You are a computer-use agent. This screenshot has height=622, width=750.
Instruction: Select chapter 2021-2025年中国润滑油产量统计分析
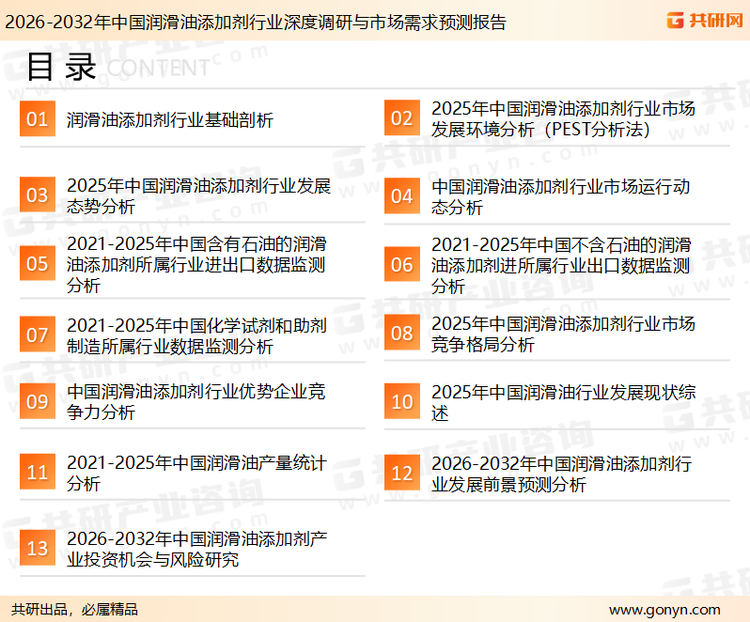click(197, 473)
